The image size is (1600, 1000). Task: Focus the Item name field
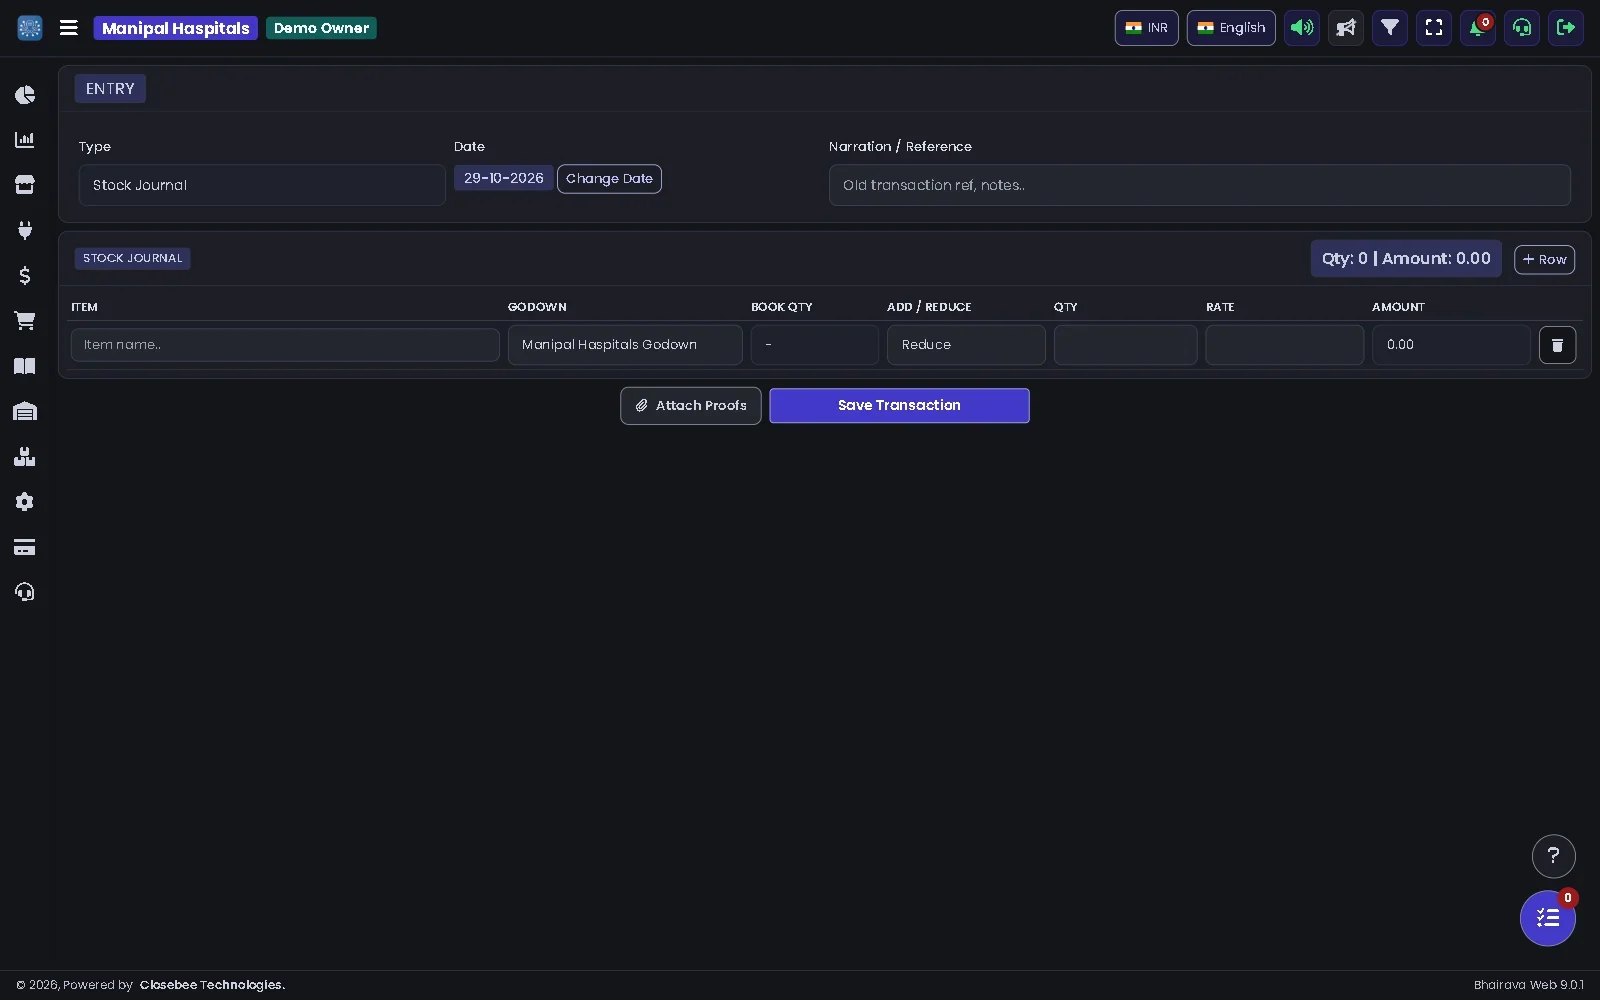pos(285,345)
